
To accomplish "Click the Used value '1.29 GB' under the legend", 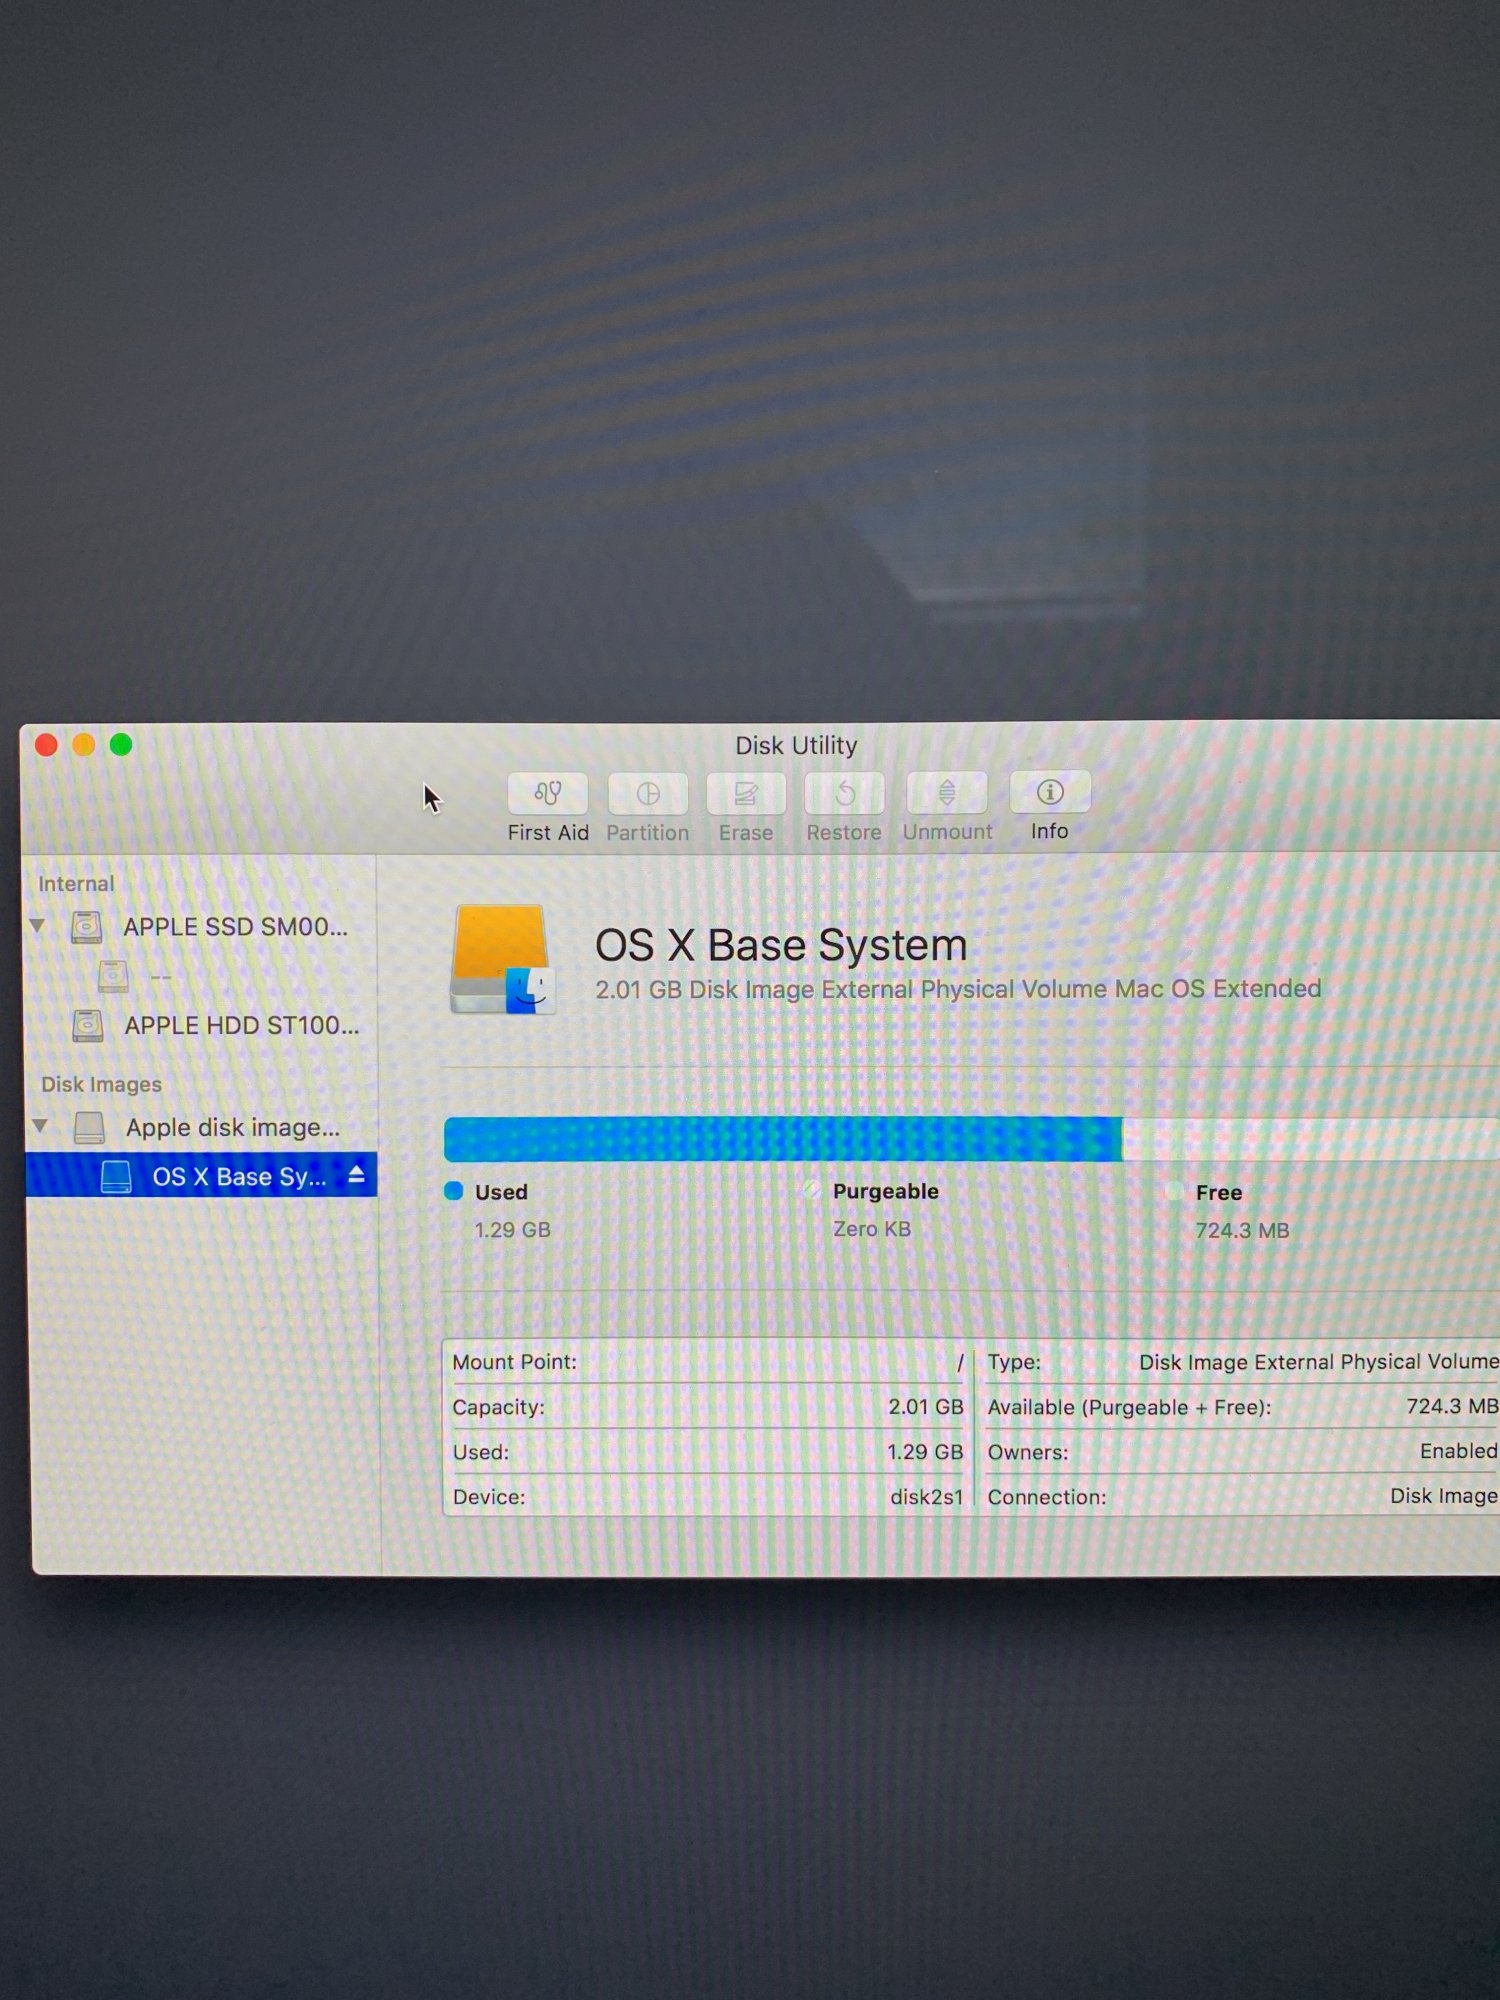I will click(512, 1230).
